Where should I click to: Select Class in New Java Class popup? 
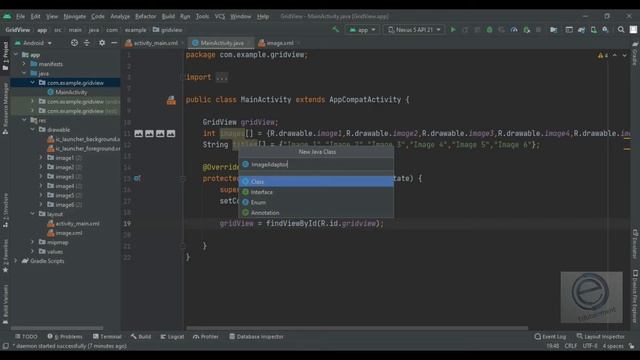click(x=316, y=182)
